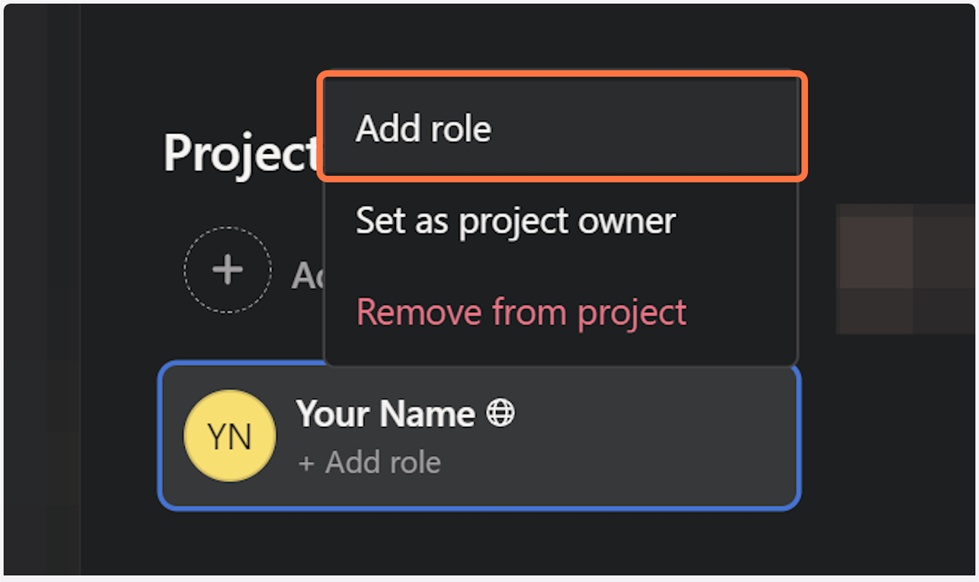Click the Your Name member name
Screen dimensions: 979x582
[x=385, y=413]
